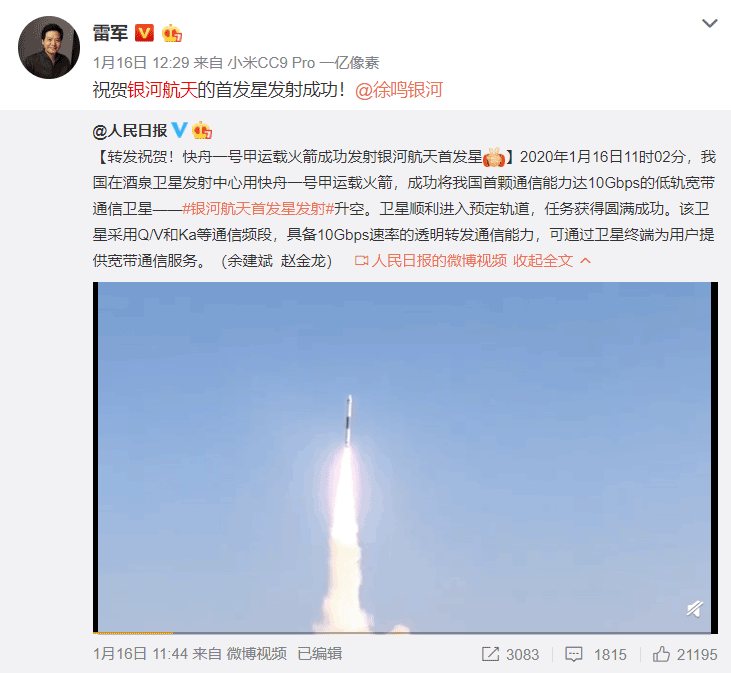The width and height of the screenshot is (731, 673).
Task: Open 人民日报的微博视频 link
Action: coord(431,261)
